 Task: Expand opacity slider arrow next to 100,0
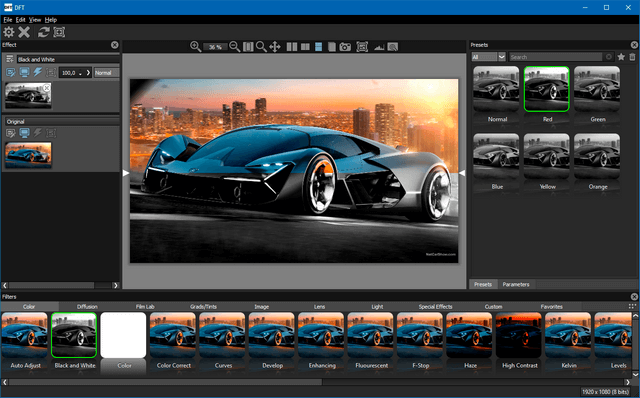click(88, 73)
